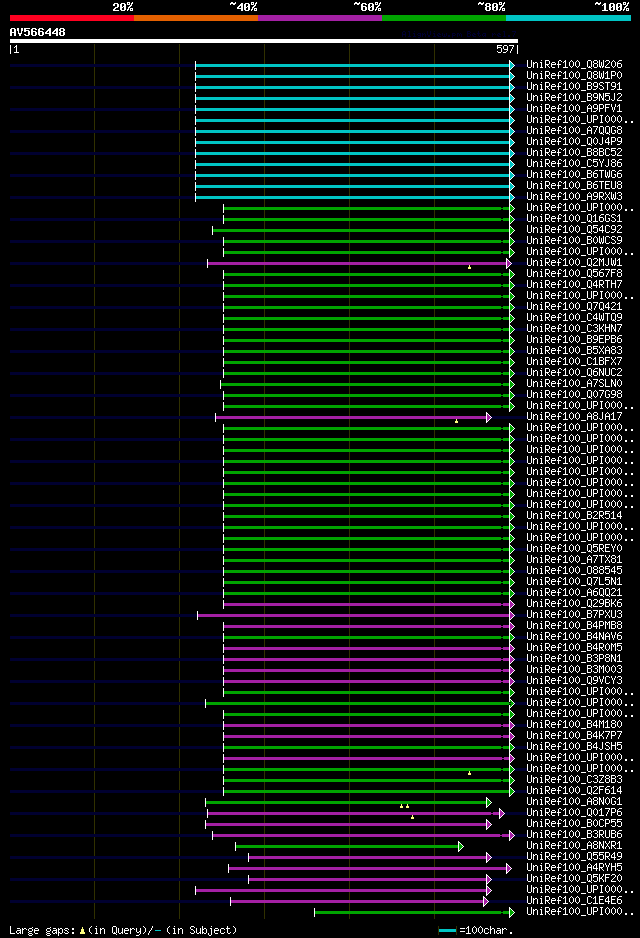
Task: Select the UniRef100_Q7L5N1 label
Action: coord(574,581)
